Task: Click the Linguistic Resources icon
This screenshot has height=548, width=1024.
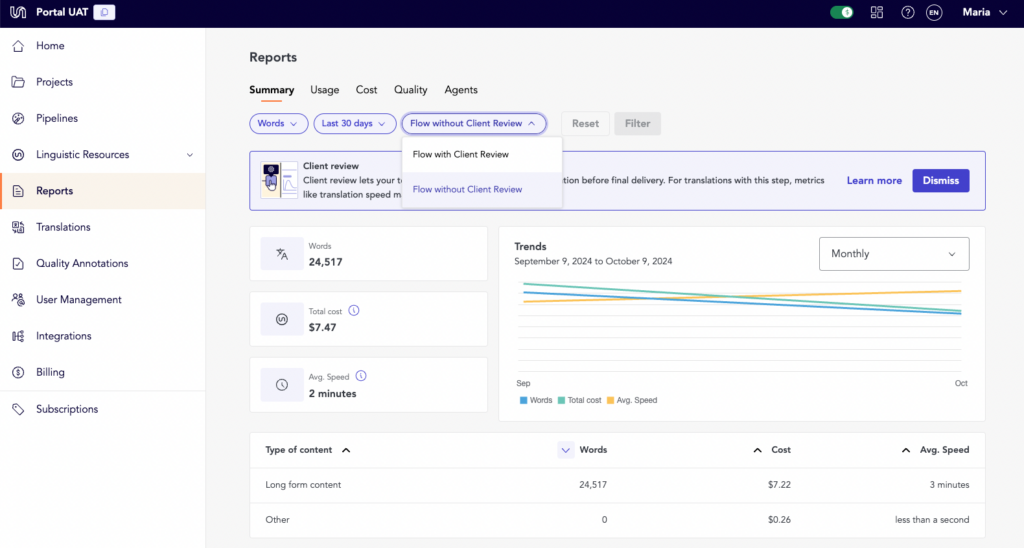Action: [x=18, y=155]
